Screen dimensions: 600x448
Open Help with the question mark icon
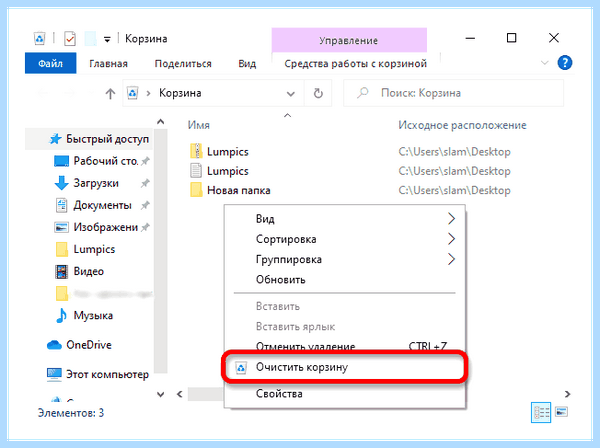(x=565, y=63)
